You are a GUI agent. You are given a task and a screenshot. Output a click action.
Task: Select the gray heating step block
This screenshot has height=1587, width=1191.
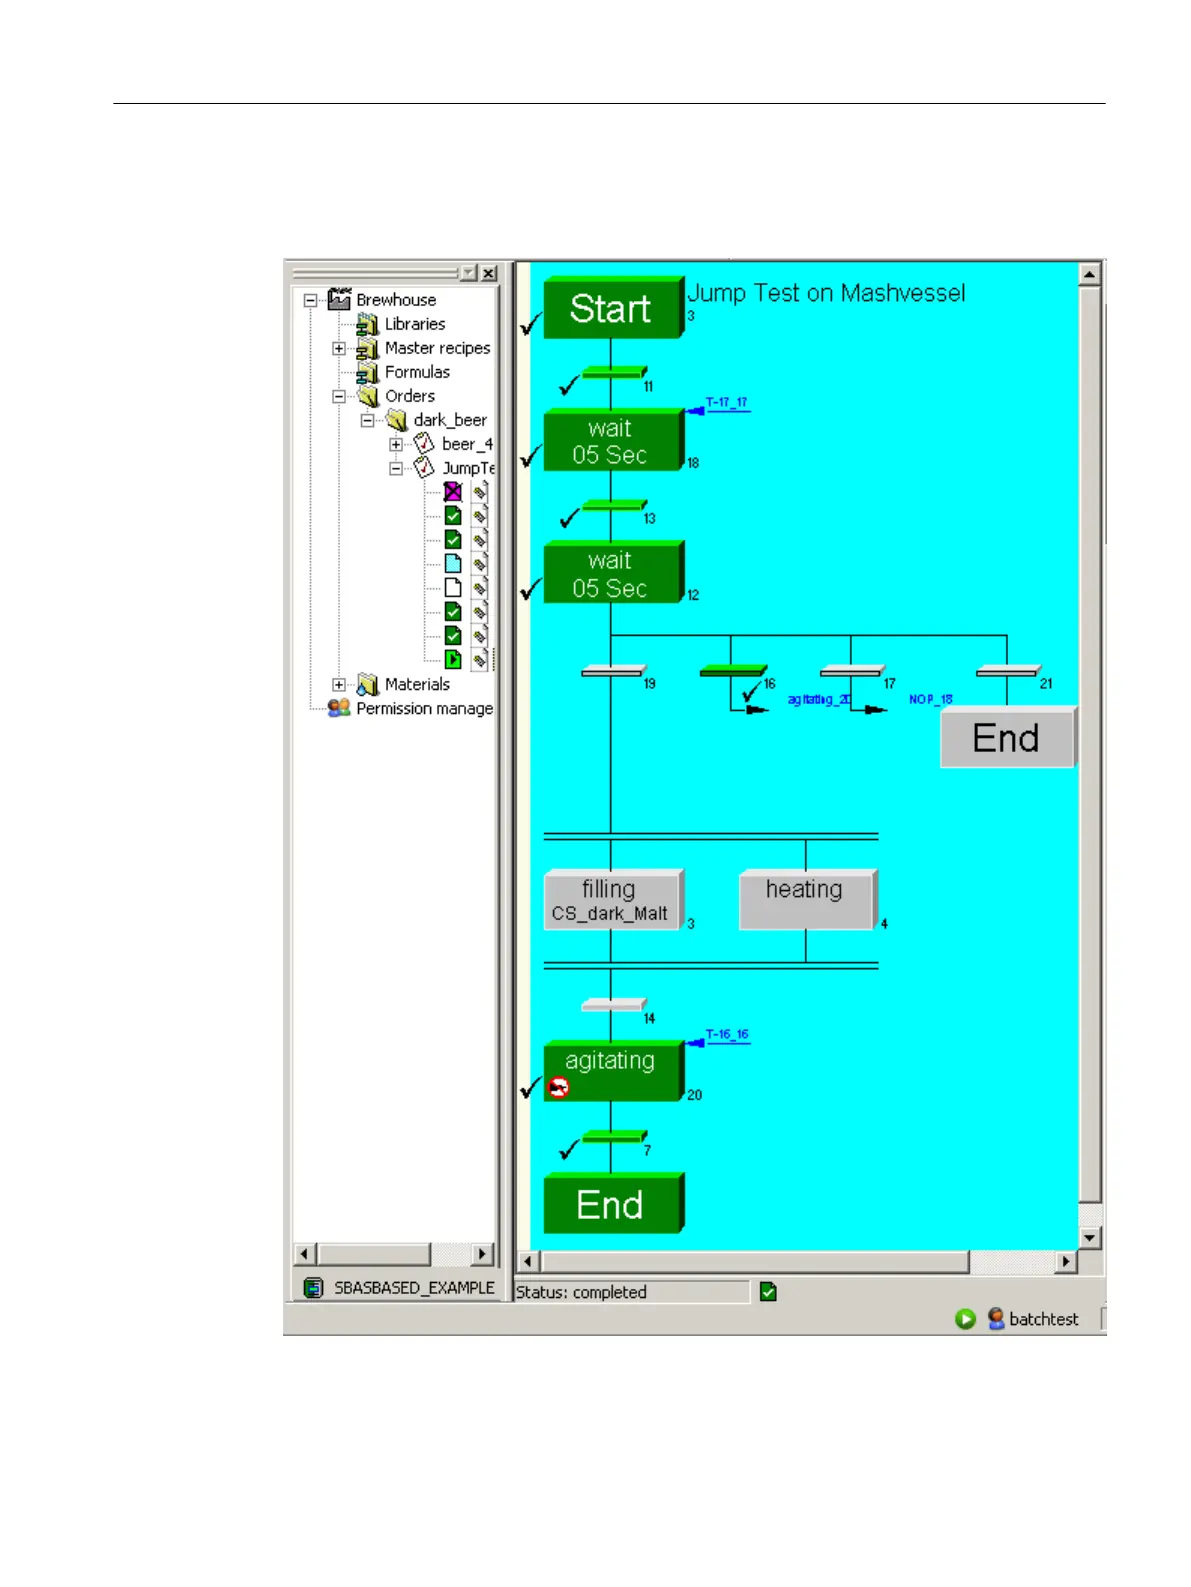pos(805,899)
